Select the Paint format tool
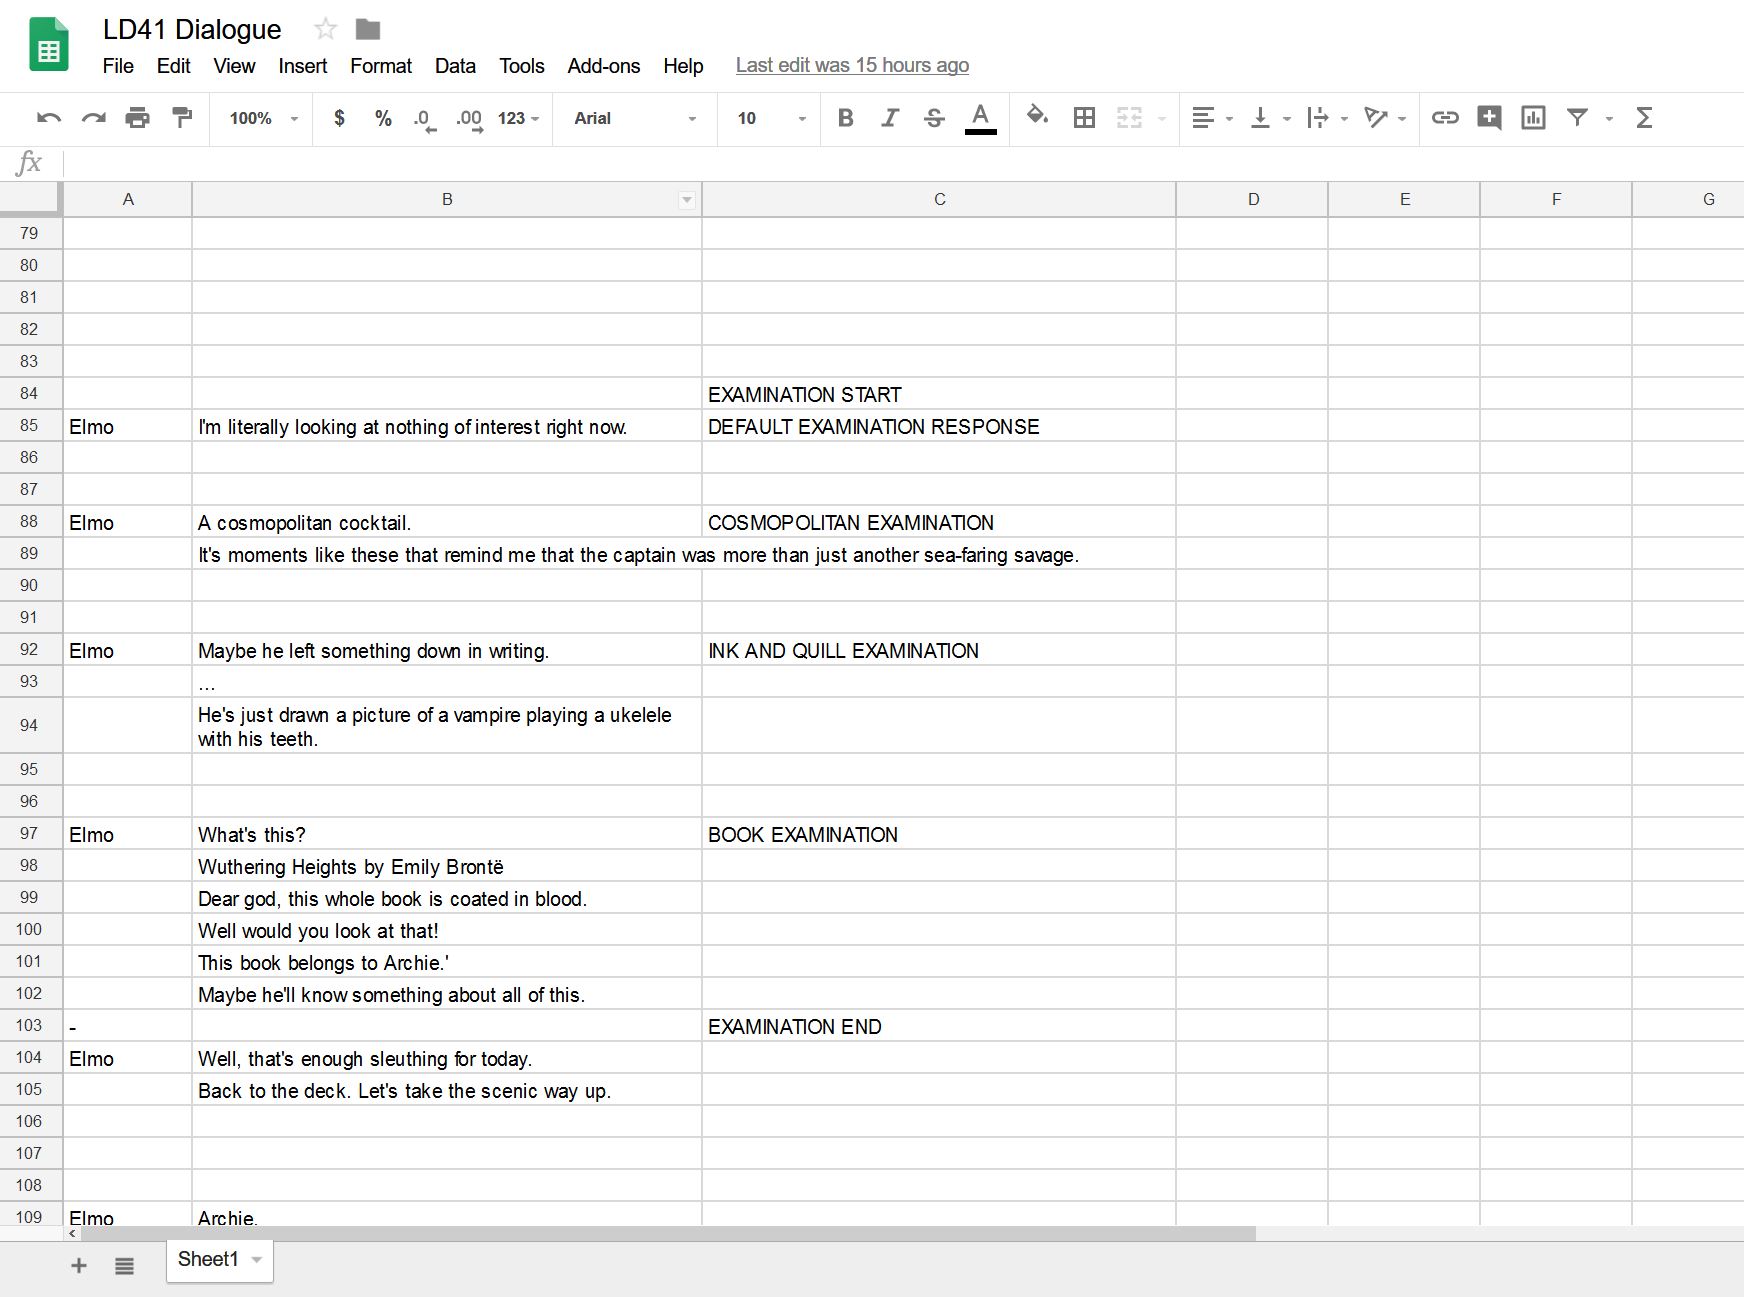This screenshot has height=1297, width=1744. (x=182, y=118)
